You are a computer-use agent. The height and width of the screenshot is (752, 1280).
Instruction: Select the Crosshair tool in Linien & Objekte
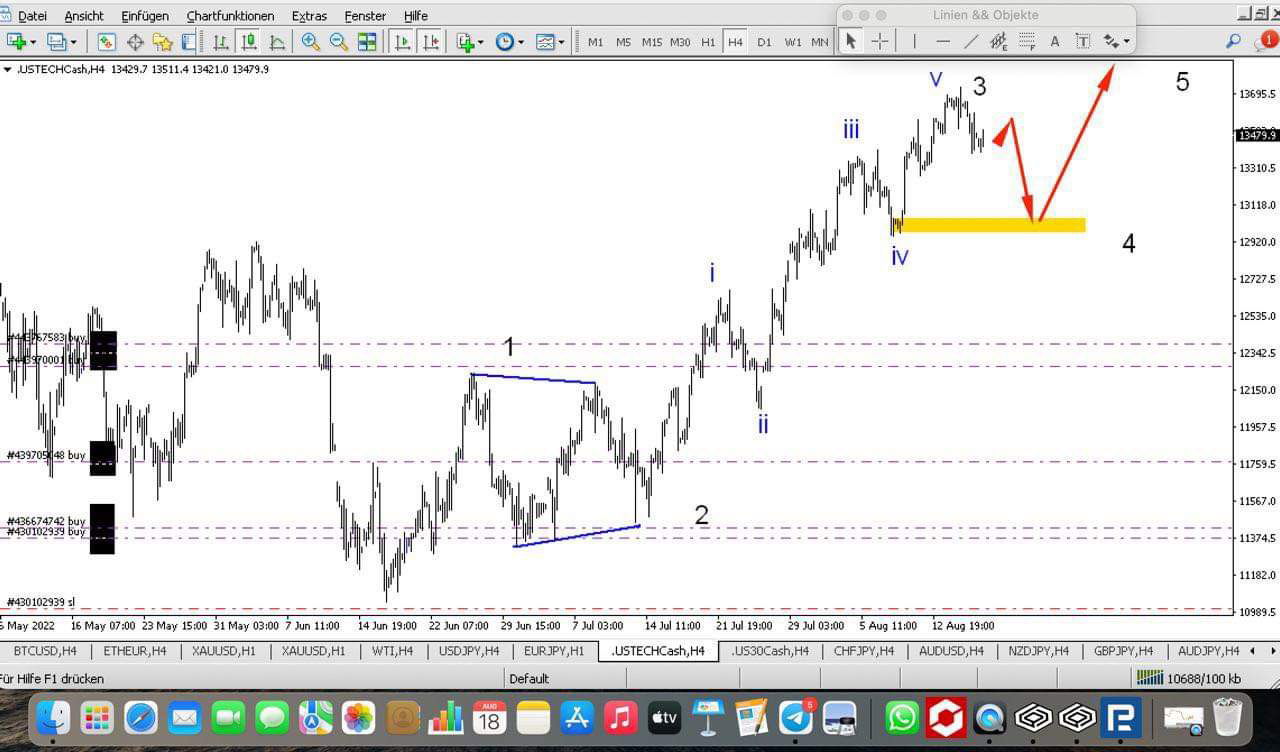tap(880, 41)
